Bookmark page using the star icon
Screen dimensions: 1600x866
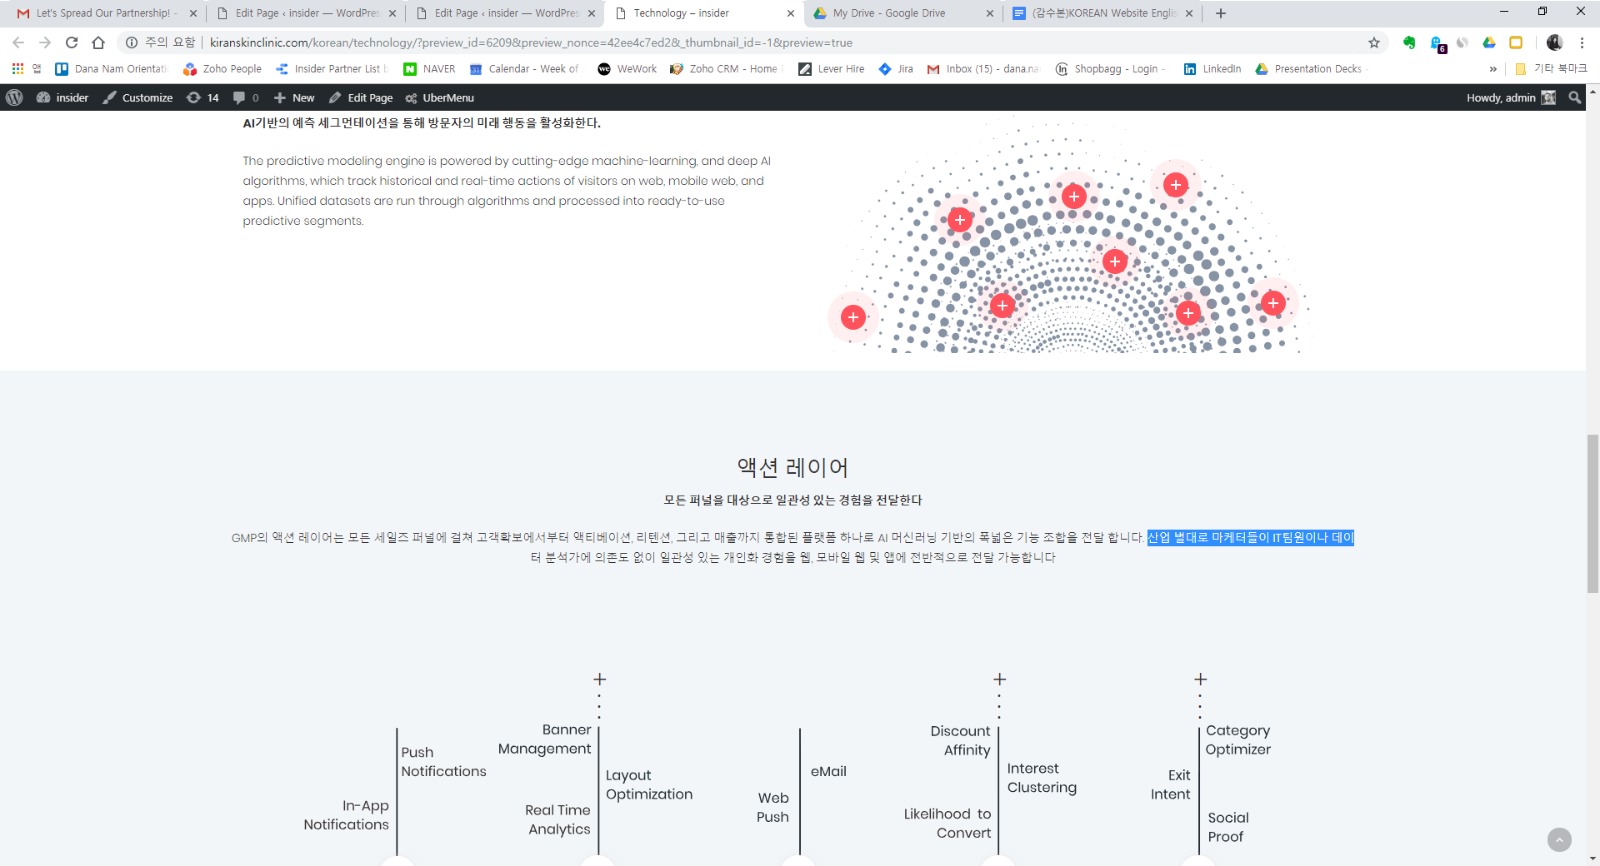1374,42
